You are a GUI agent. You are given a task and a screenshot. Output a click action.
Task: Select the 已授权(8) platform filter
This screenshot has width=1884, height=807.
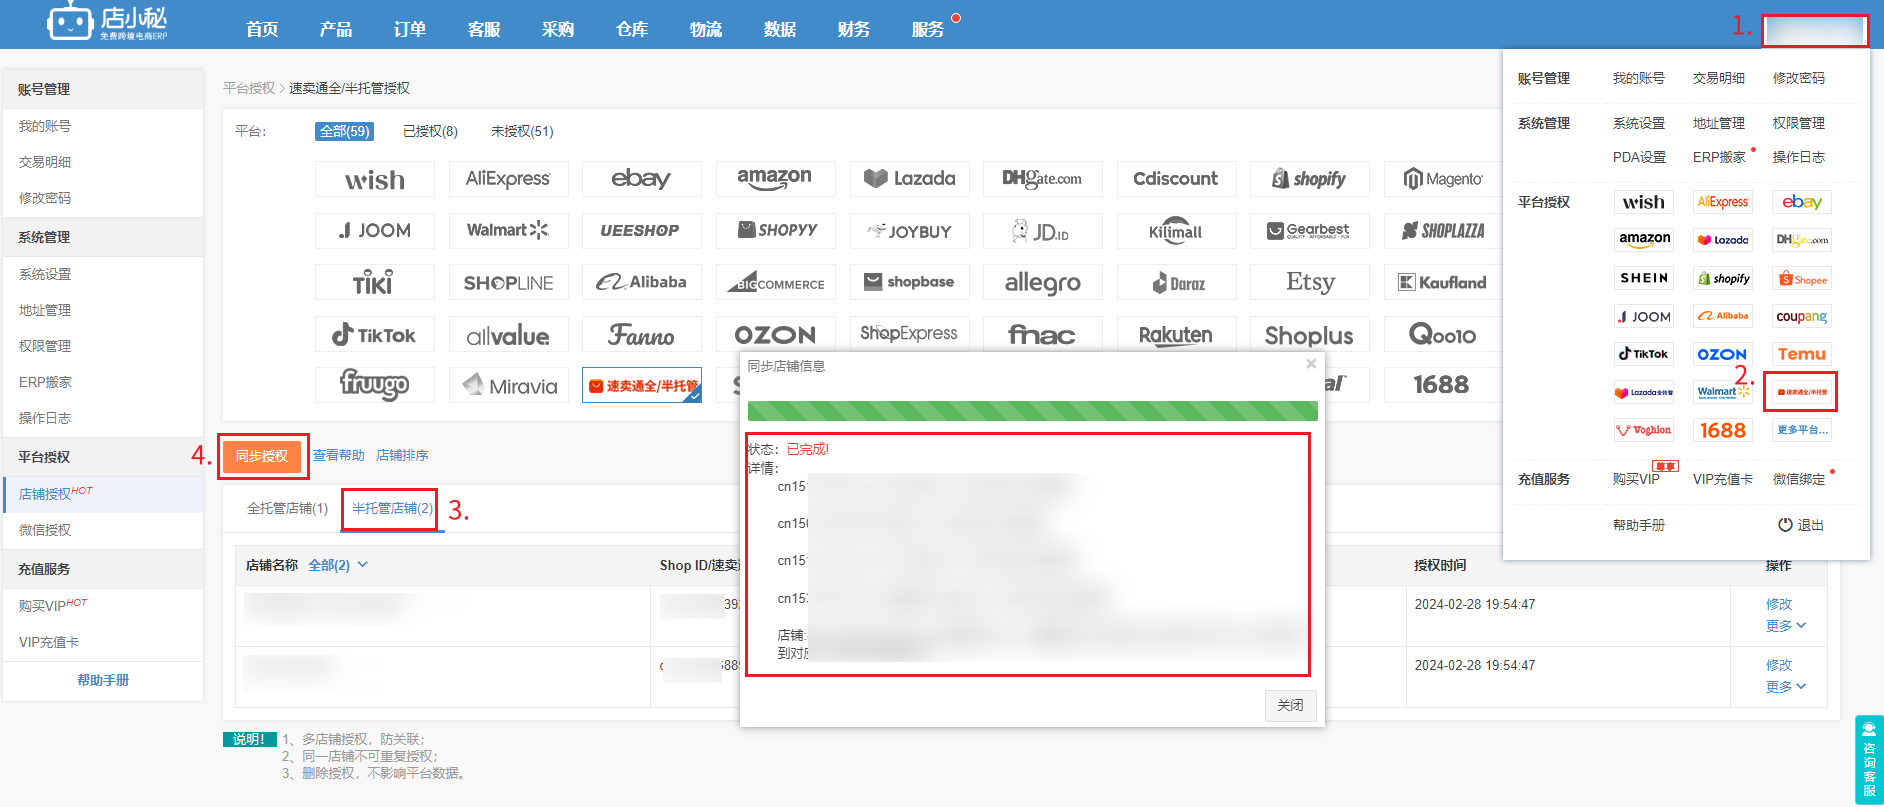click(x=430, y=131)
